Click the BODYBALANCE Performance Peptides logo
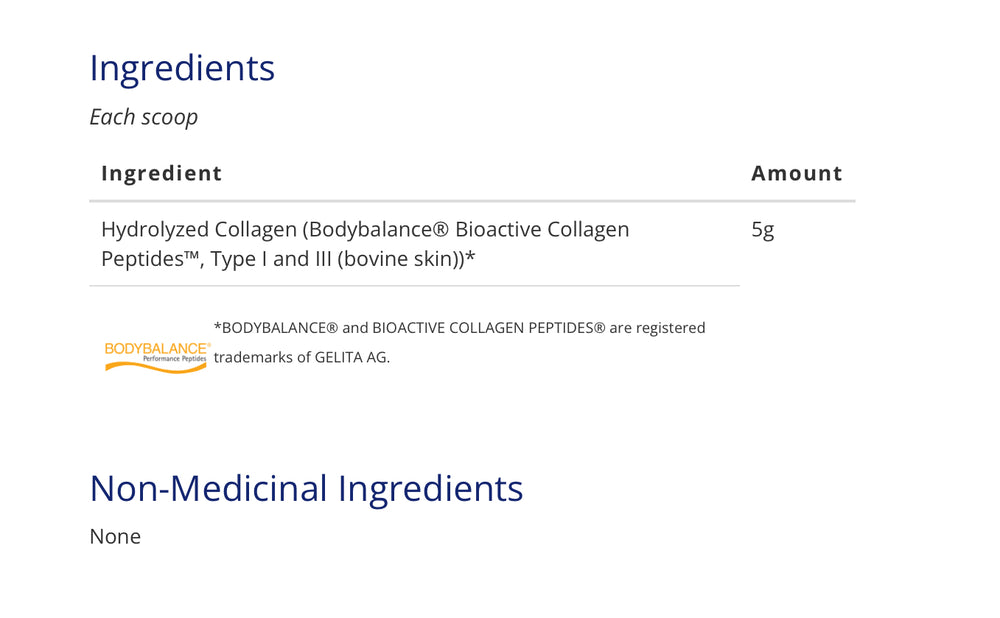Screen dimensions: 1000x618 tap(157, 357)
